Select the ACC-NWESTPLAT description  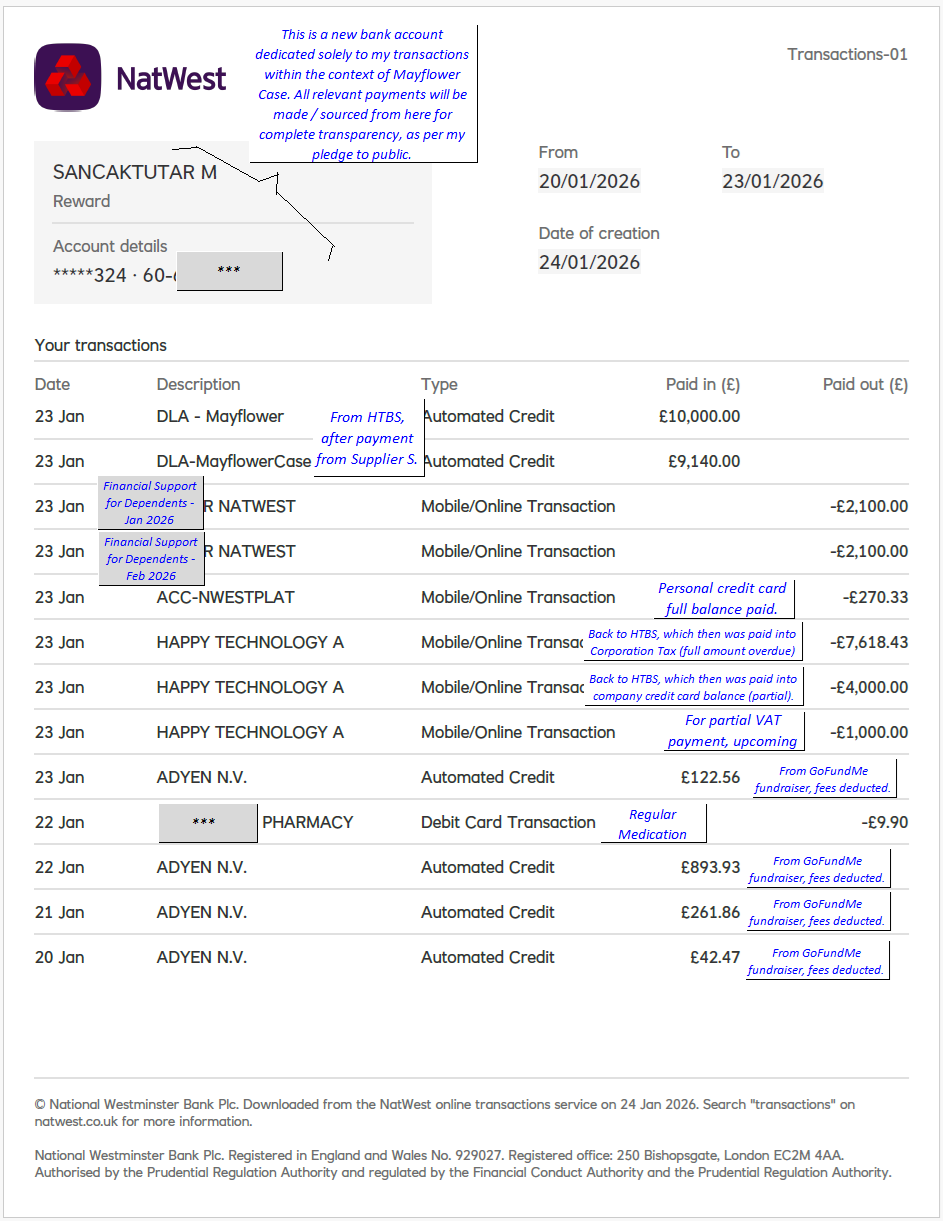[x=225, y=597]
